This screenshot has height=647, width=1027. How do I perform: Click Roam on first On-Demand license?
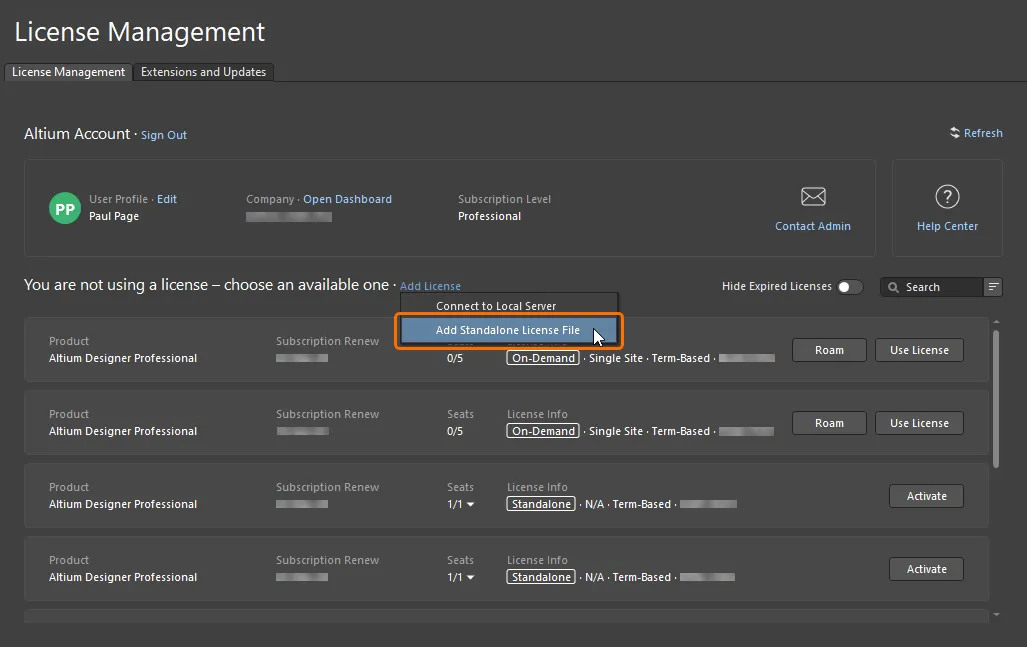point(829,350)
